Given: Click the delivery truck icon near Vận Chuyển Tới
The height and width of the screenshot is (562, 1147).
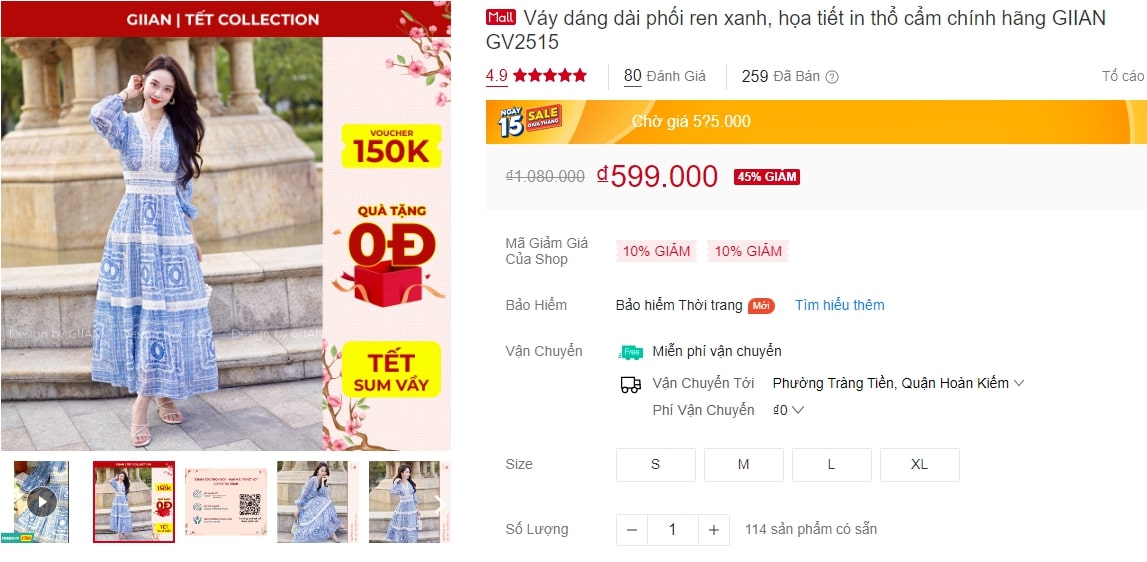Looking at the screenshot, I should coord(631,384).
